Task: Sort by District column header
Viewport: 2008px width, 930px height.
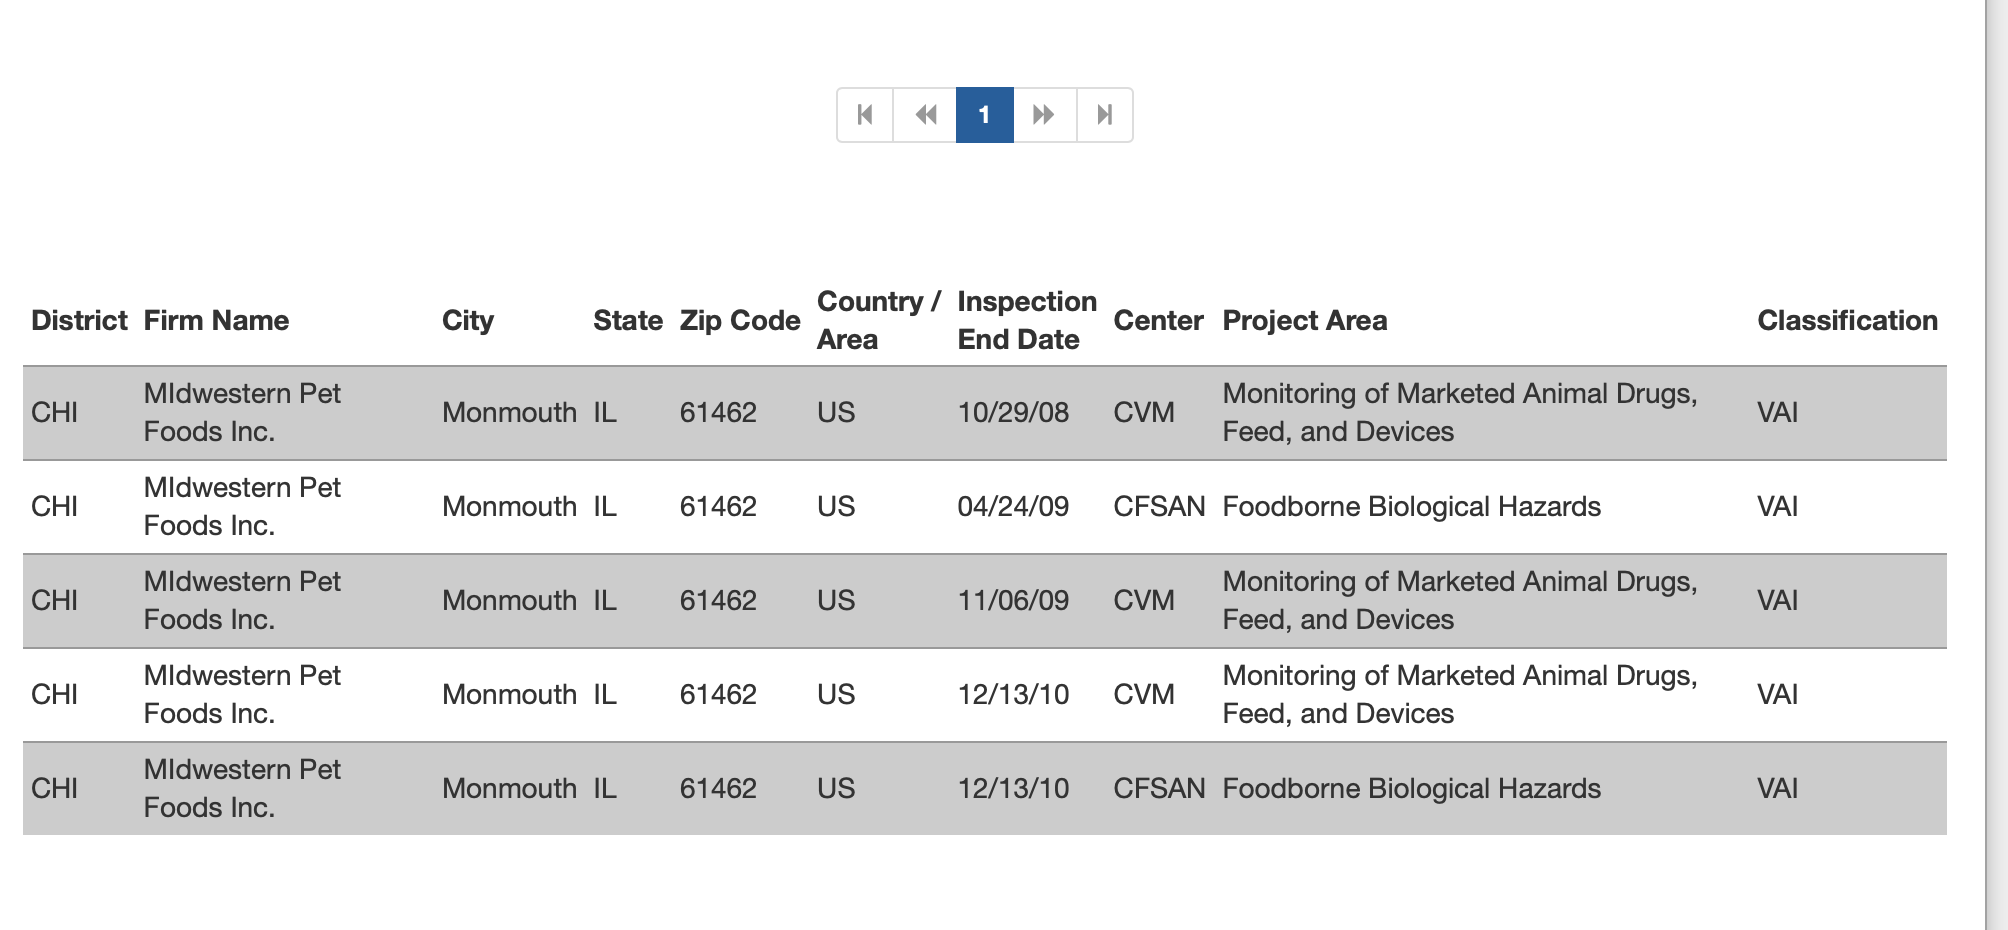Action: (x=79, y=320)
